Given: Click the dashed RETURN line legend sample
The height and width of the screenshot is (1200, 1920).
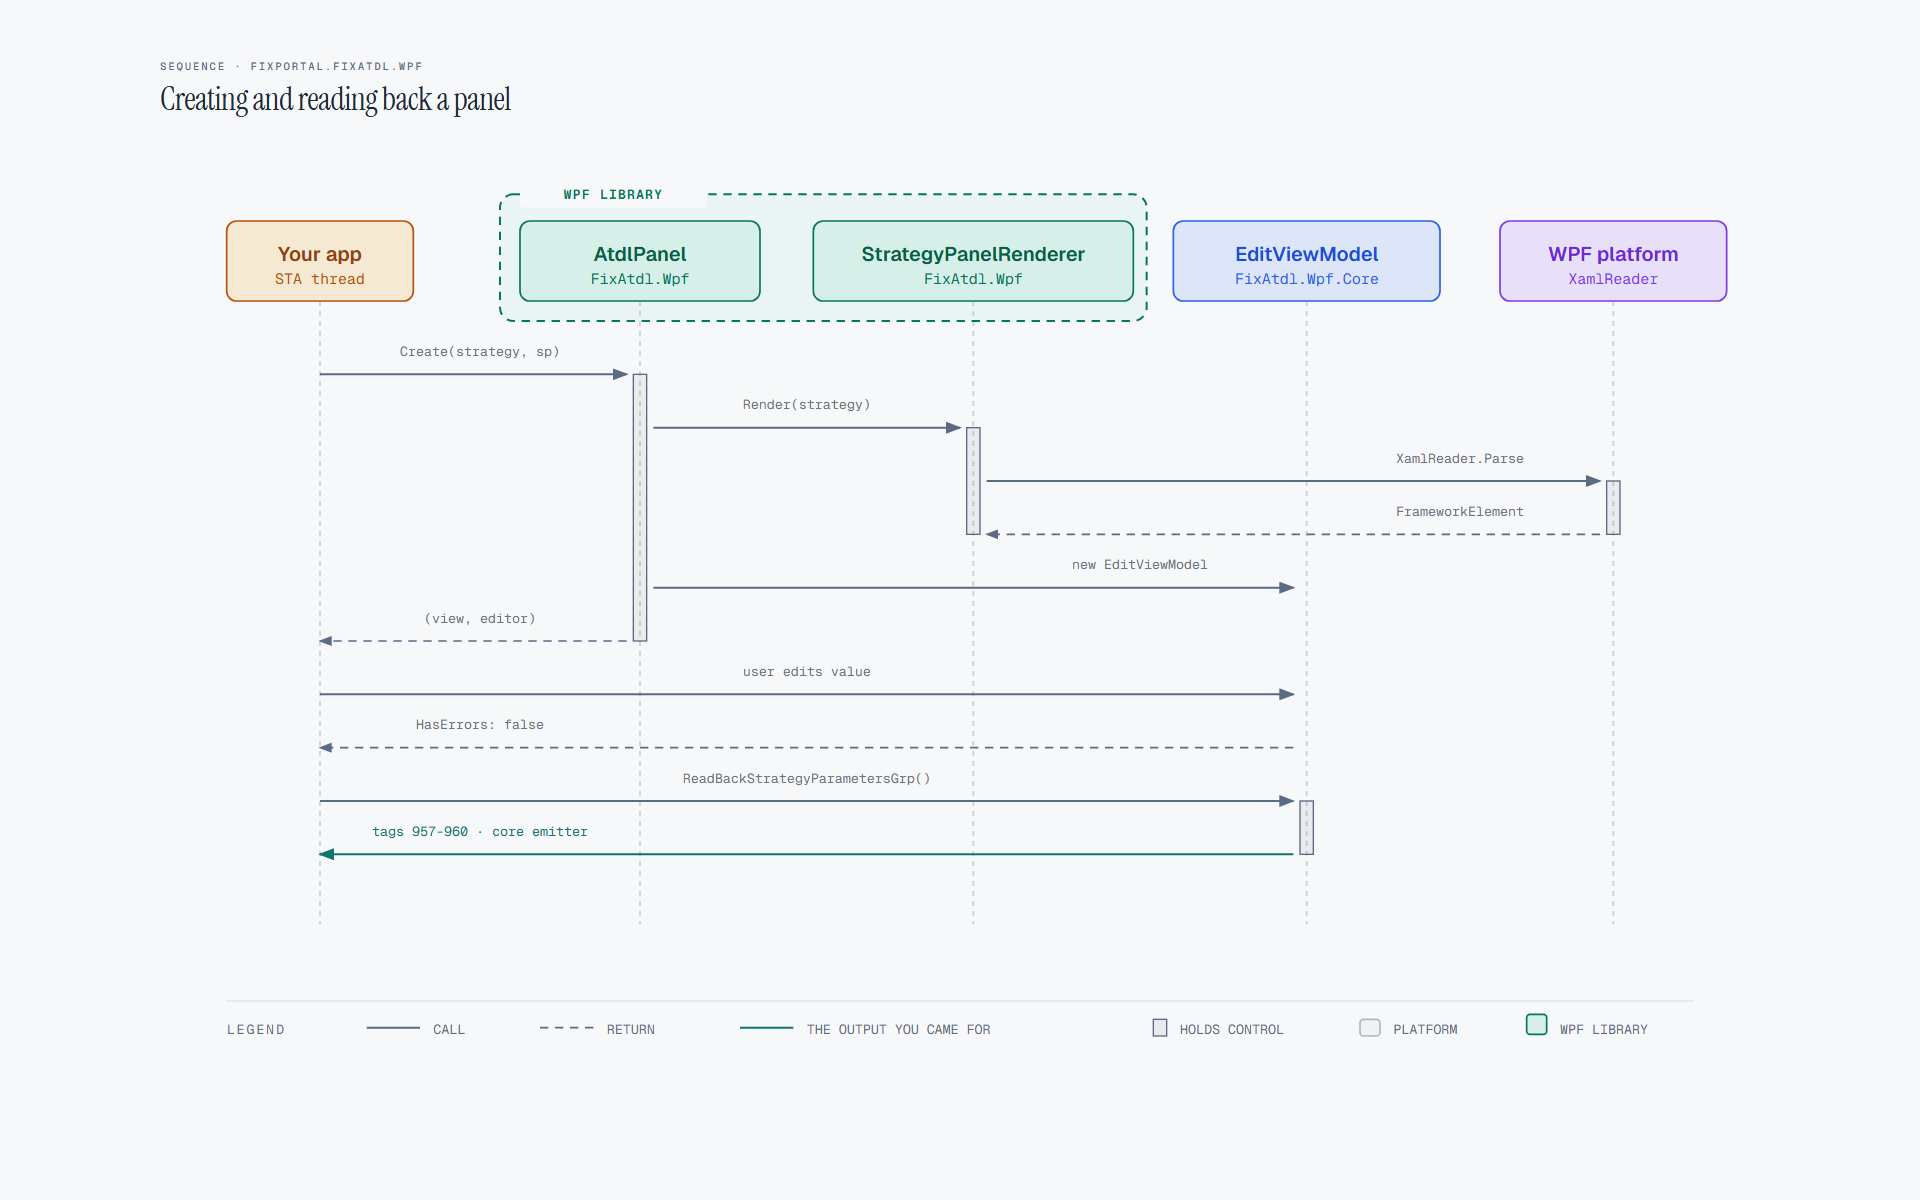Looking at the screenshot, I should [x=567, y=1028].
